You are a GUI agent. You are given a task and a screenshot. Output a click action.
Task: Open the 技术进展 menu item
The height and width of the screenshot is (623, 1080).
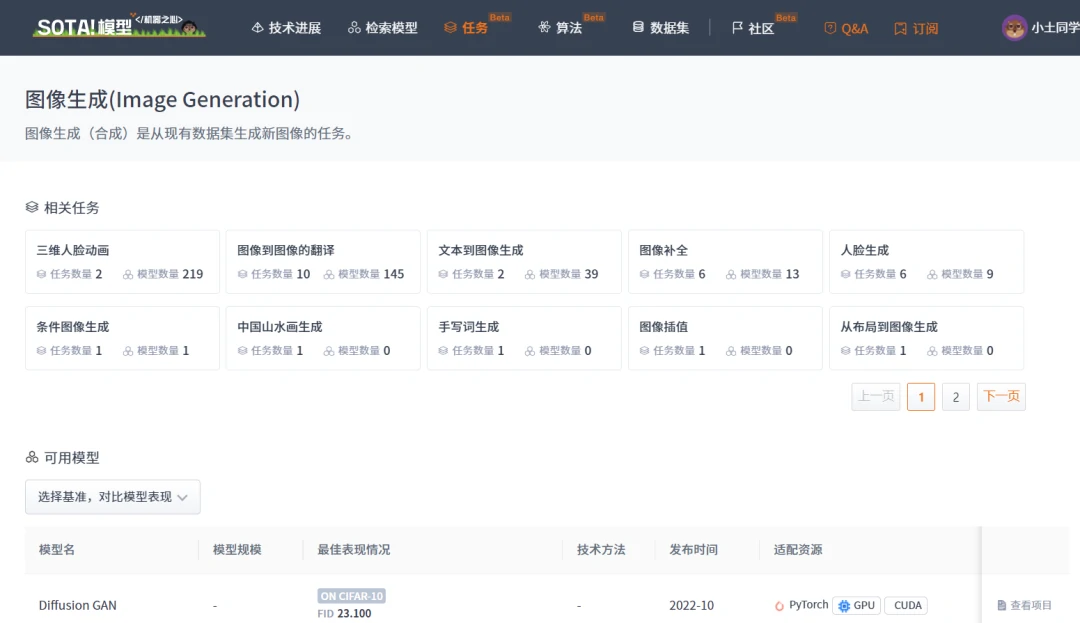(286, 28)
